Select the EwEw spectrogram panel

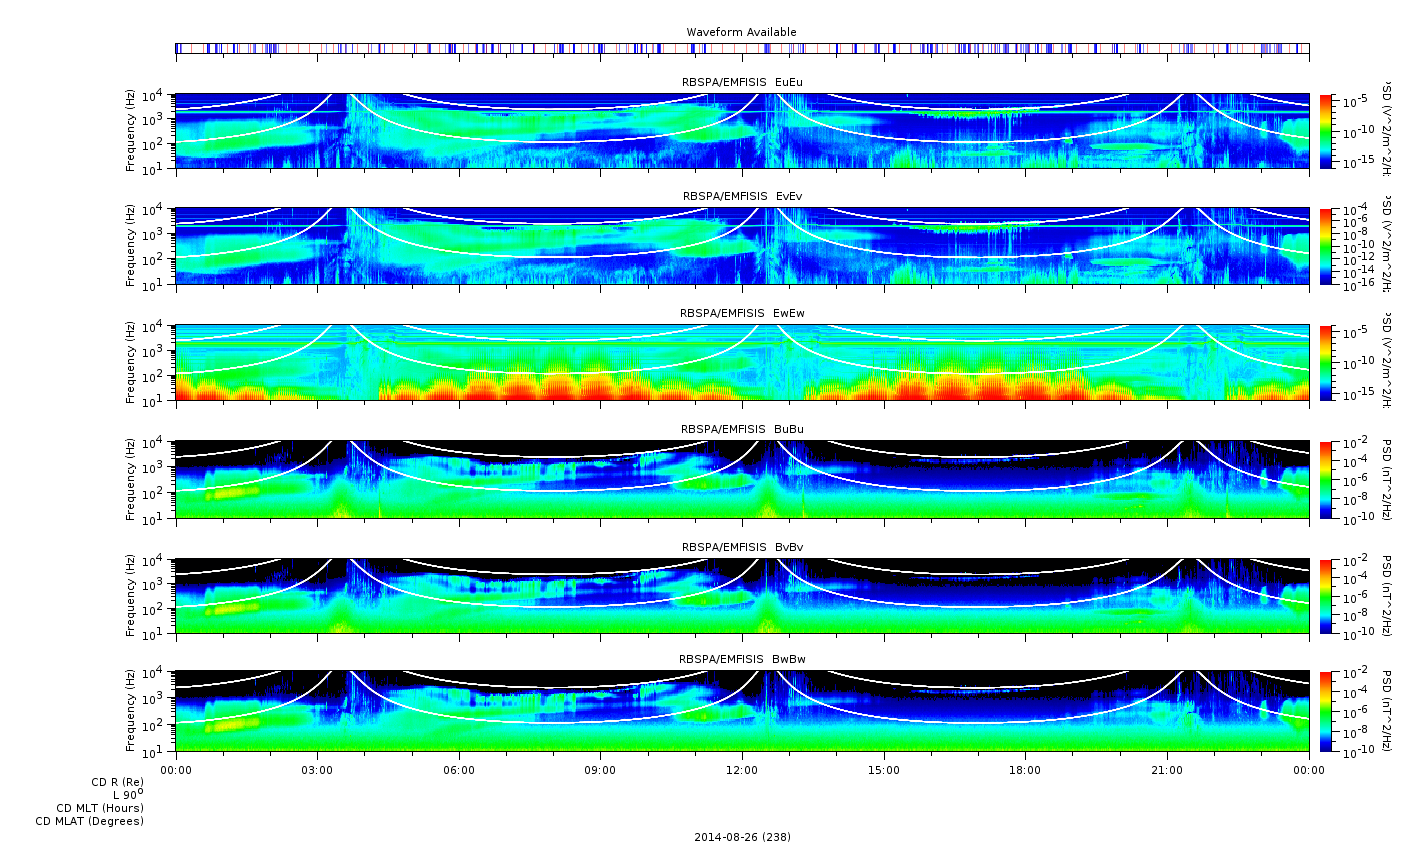click(742, 362)
